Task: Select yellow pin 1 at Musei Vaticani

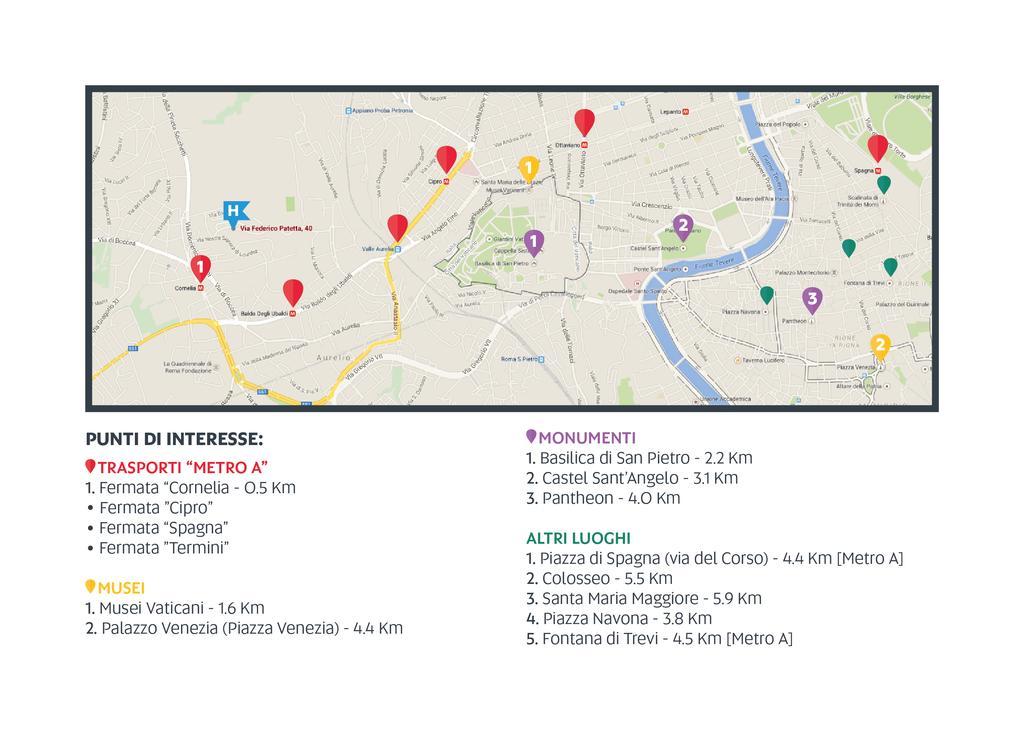Action: tap(528, 168)
